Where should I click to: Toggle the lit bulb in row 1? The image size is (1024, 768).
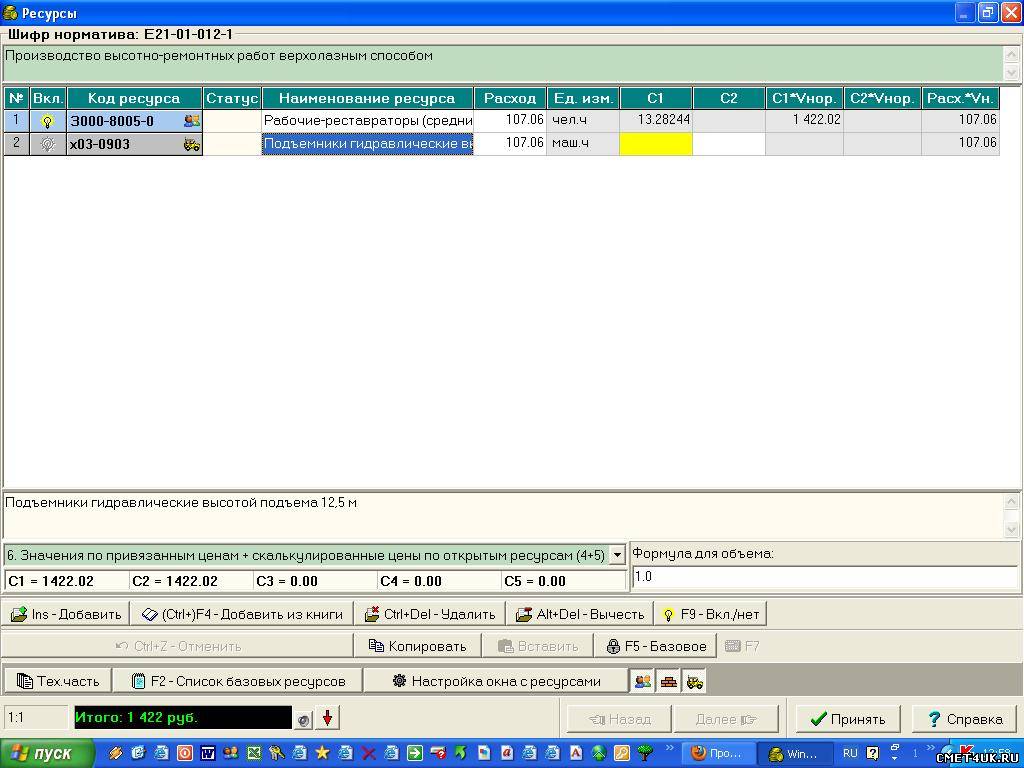(x=47, y=121)
